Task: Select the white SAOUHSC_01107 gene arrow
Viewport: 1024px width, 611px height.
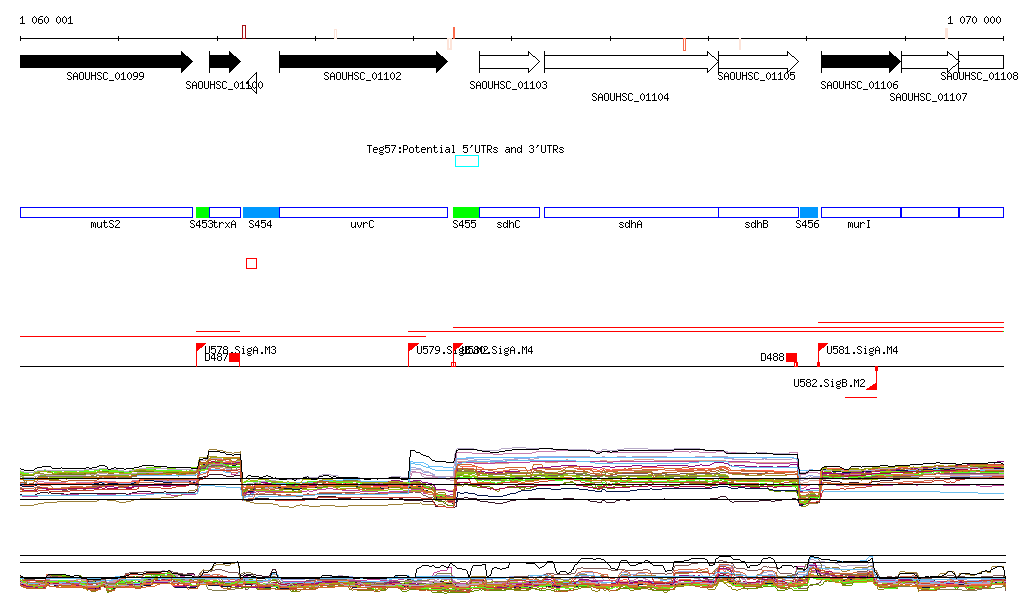Action: (x=930, y=62)
